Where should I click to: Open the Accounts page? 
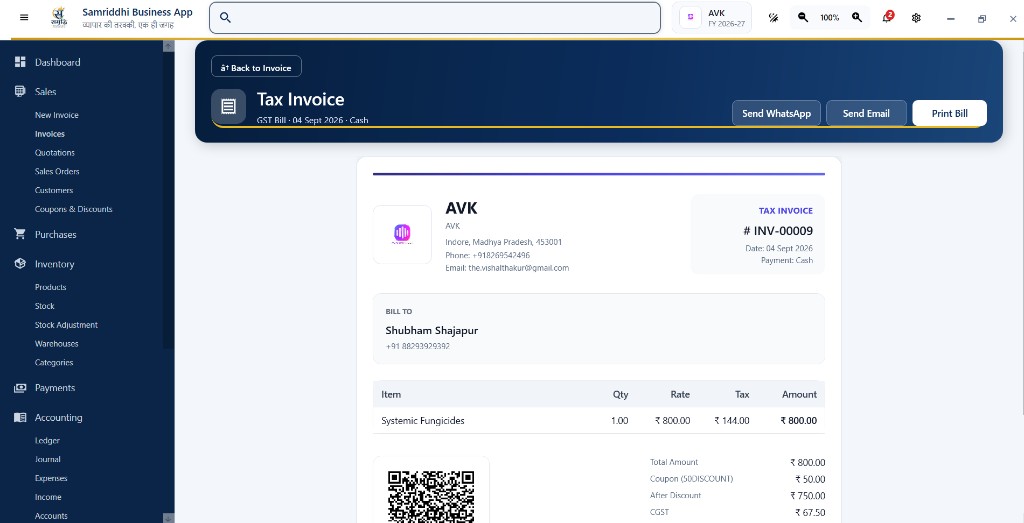[51, 516]
